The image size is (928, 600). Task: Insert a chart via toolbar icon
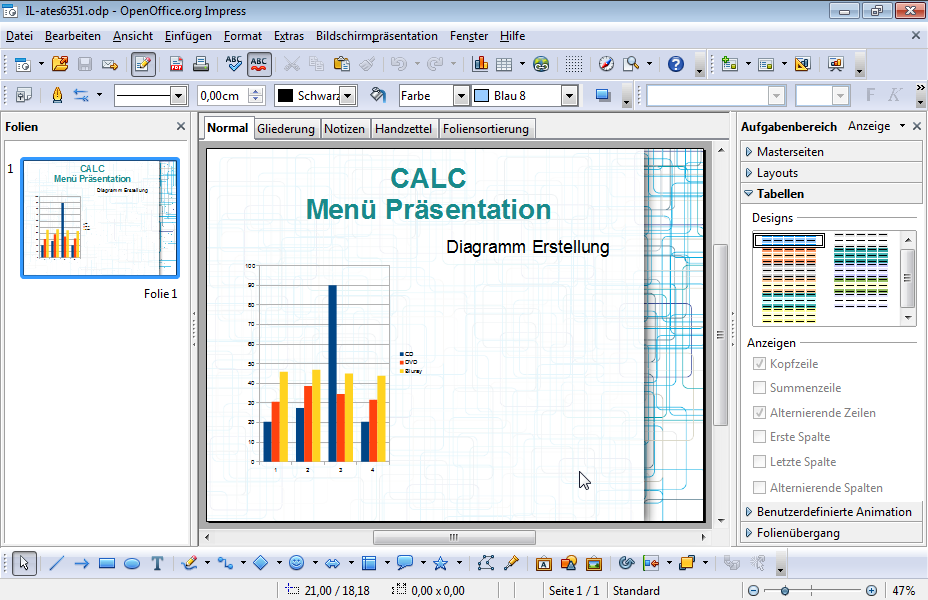[x=480, y=64]
